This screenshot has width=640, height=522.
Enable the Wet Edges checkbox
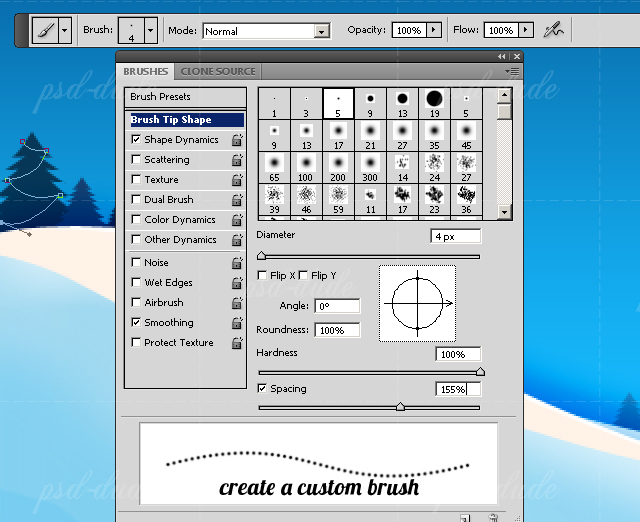click(136, 282)
